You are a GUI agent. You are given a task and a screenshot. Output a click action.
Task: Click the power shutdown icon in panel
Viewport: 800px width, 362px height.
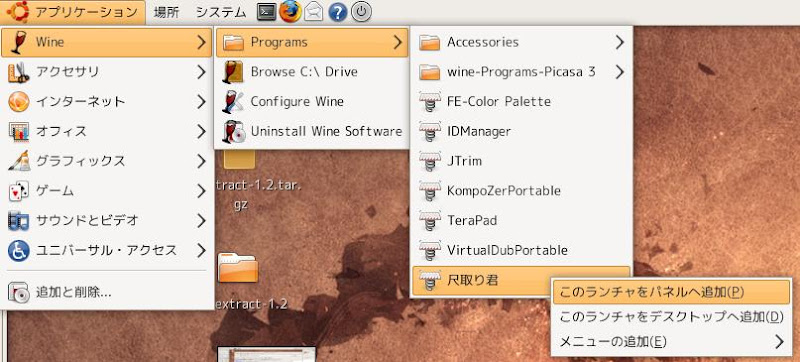coord(361,12)
